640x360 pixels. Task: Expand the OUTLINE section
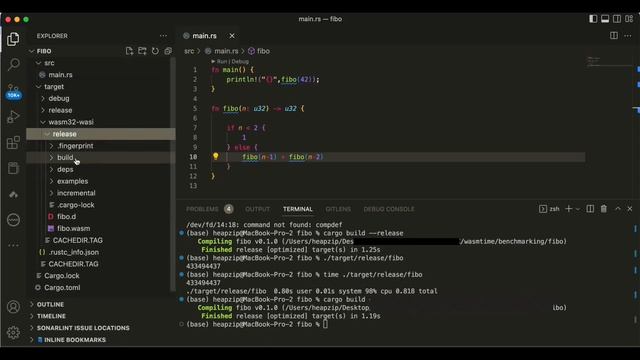[x=50, y=304]
